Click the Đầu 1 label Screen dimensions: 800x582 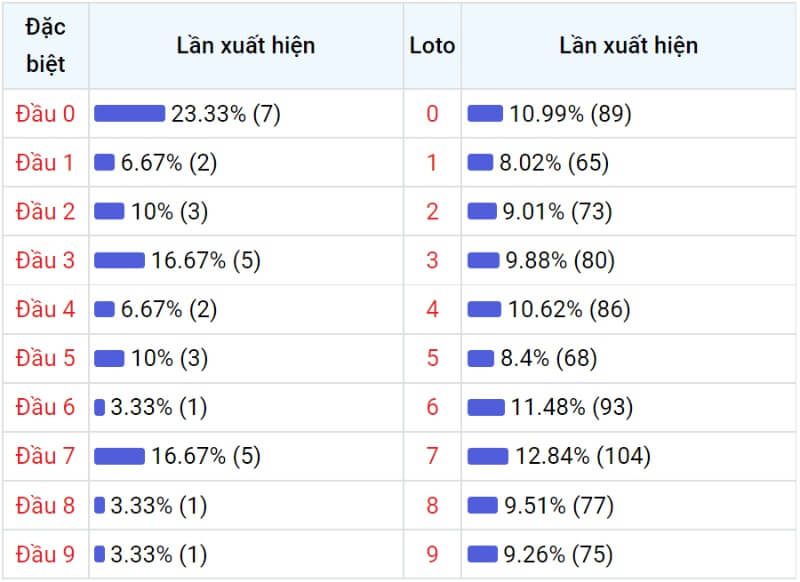(x=44, y=162)
